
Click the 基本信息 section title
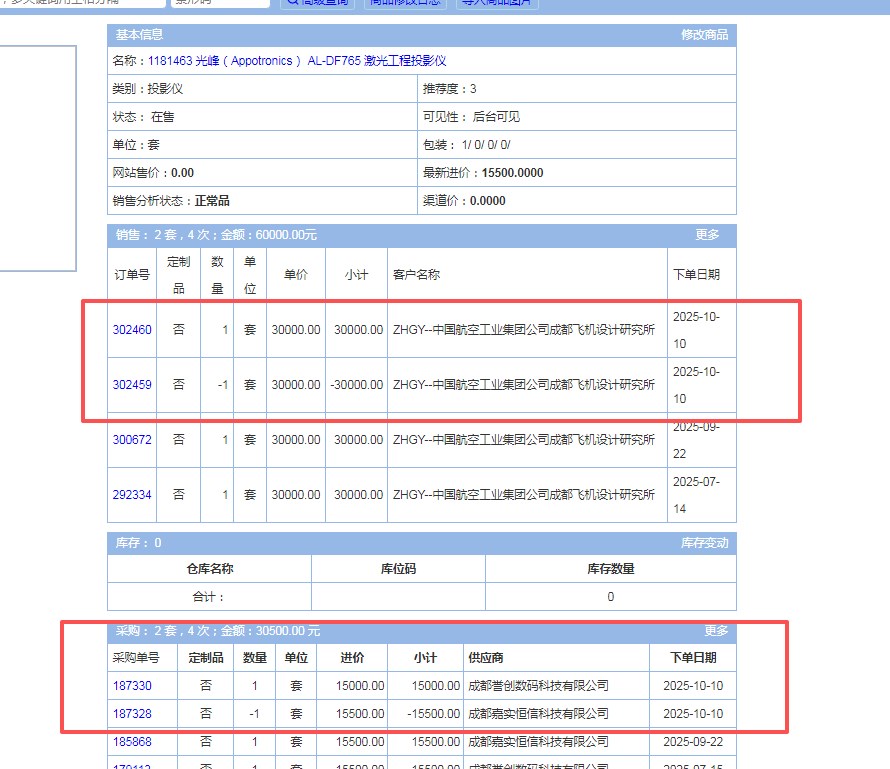point(140,35)
